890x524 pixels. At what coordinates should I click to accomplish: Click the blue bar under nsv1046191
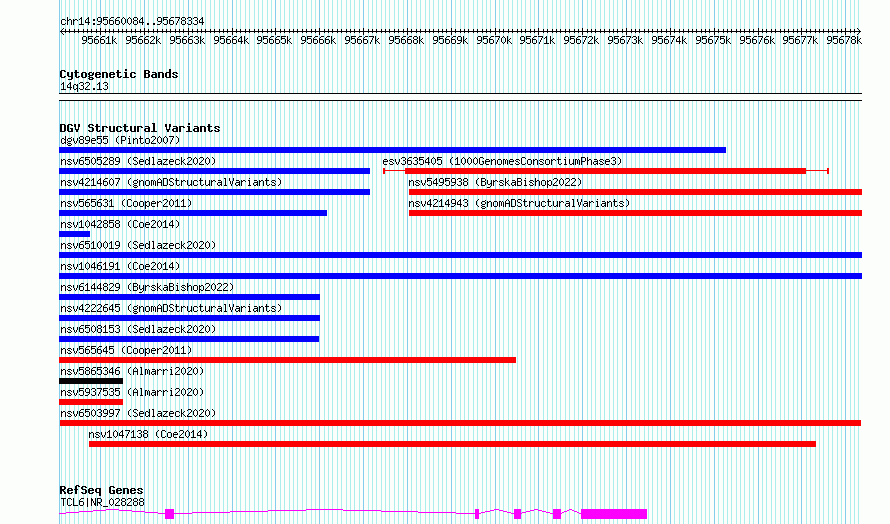460,276
